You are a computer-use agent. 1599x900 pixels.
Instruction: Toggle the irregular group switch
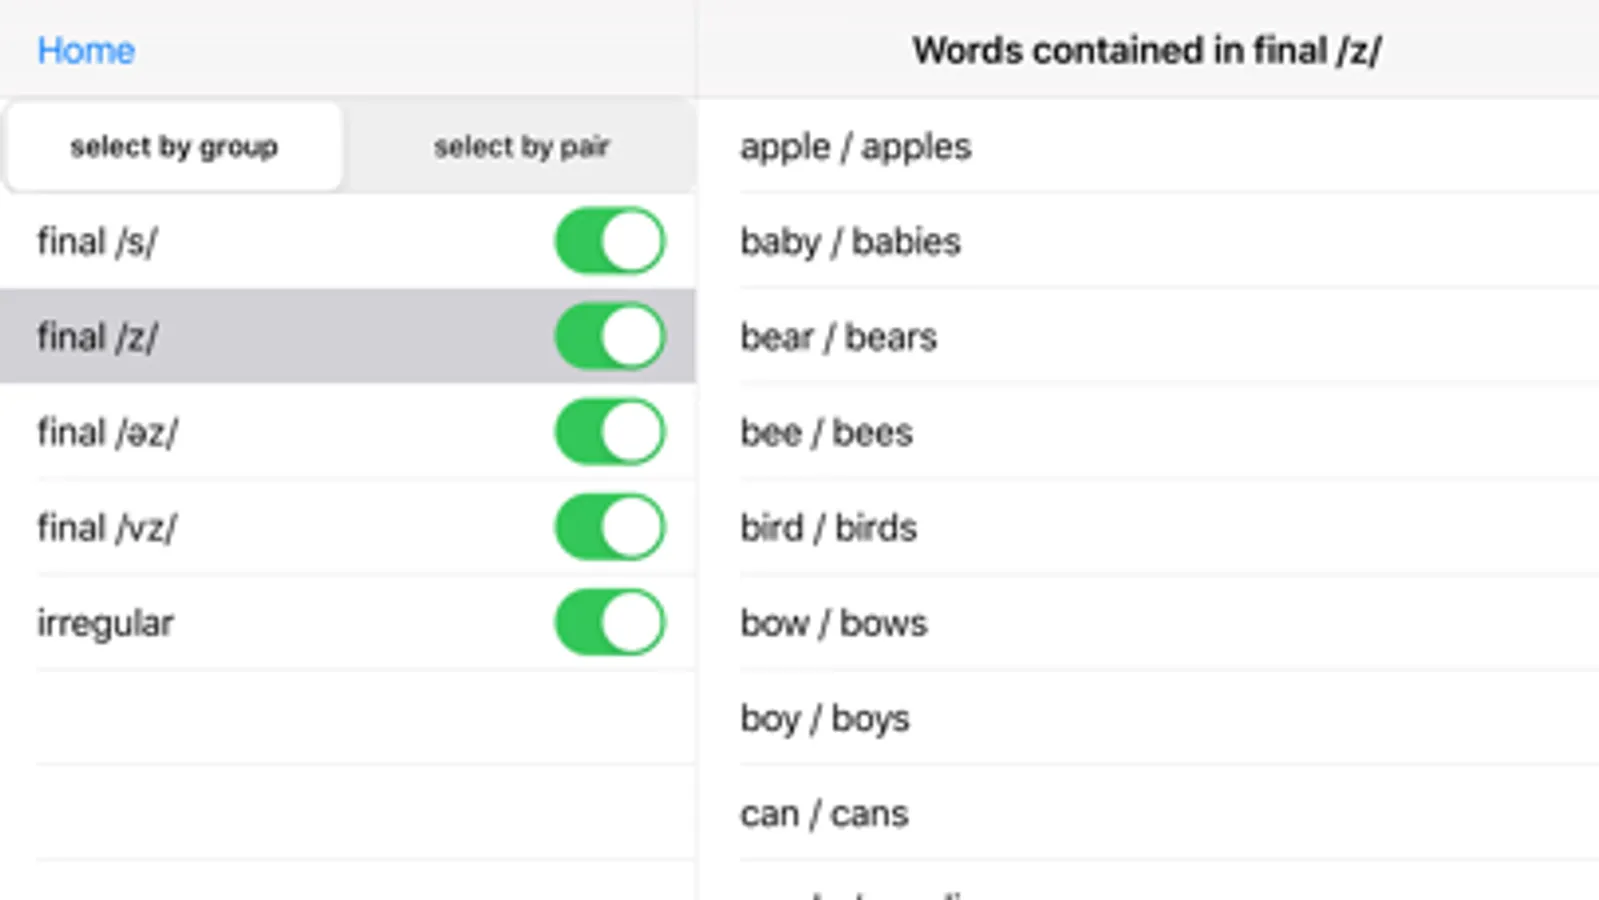[610, 623]
